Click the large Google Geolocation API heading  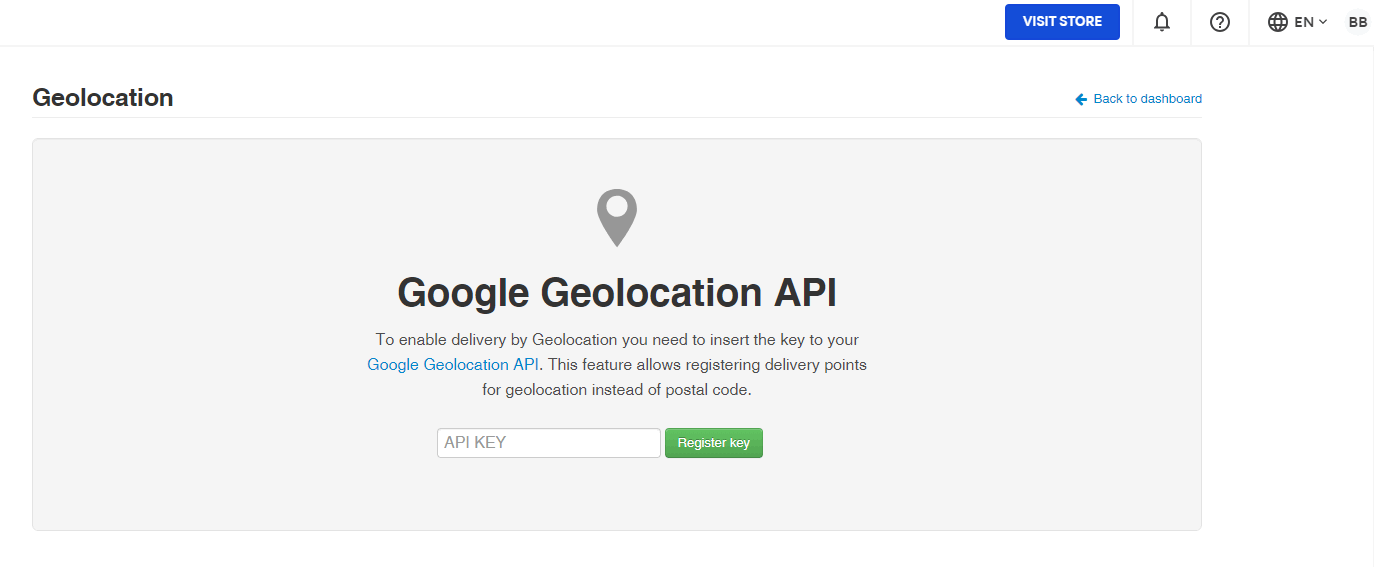[x=616, y=293]
